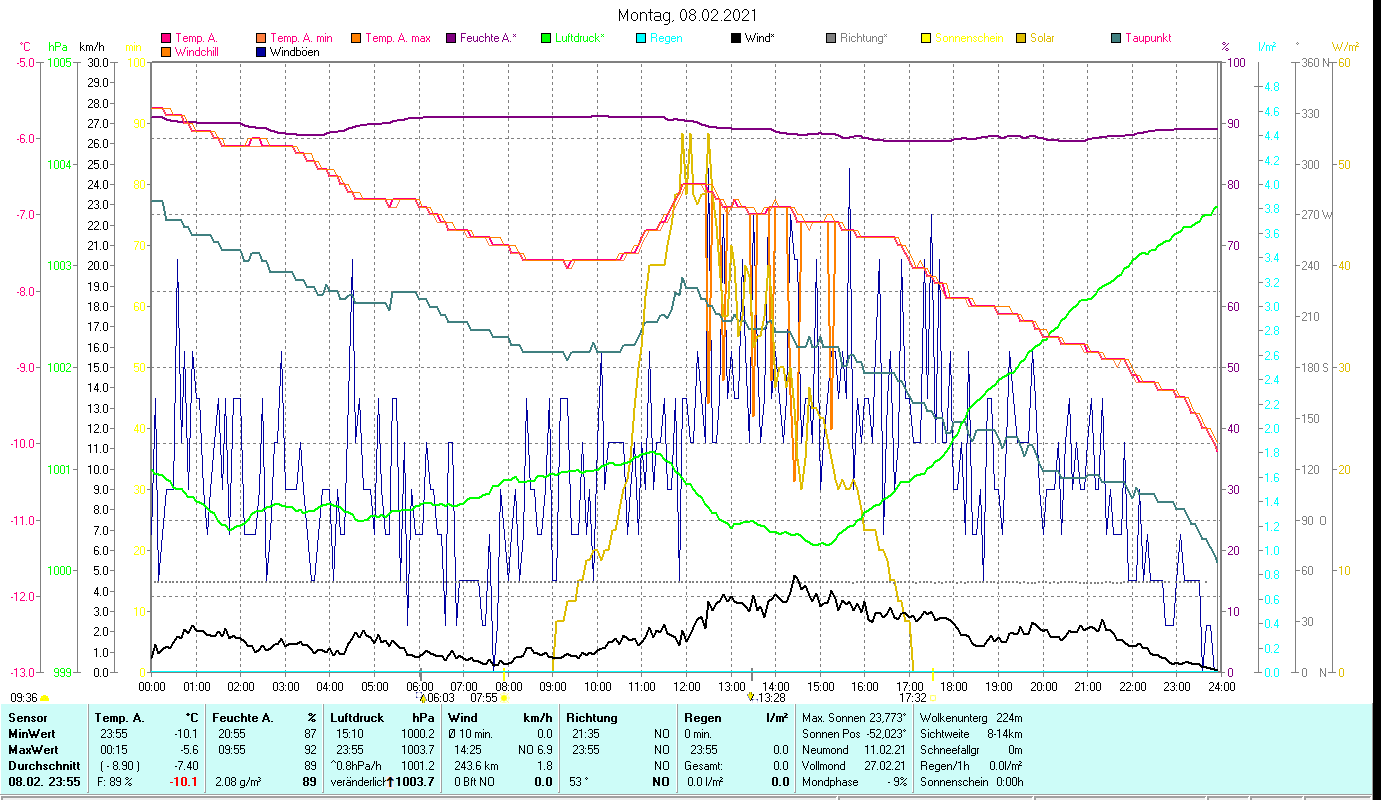Click the purple Feuchte A. legend square
Screen dimensions: 1381x800
pyautogui.click(x=452, y=38)
